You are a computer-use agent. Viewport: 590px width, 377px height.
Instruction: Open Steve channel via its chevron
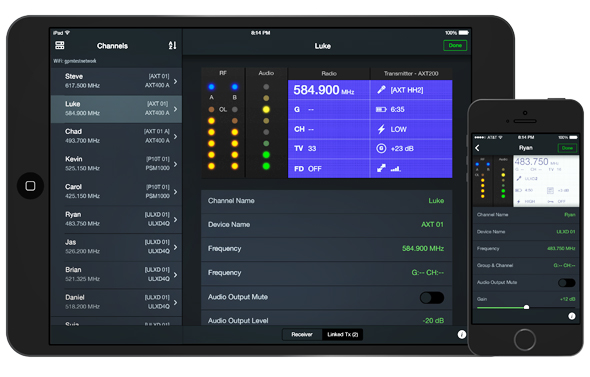175,81
